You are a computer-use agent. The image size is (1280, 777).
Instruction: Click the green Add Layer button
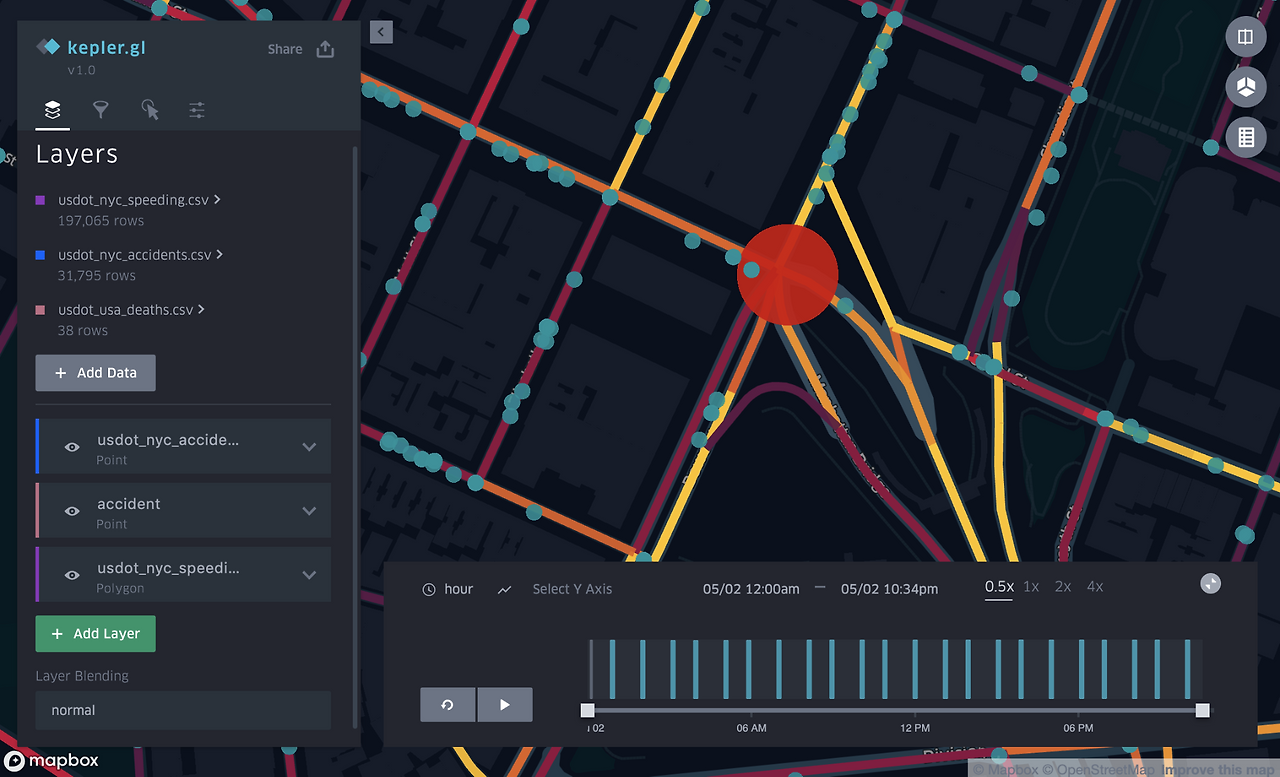pos(95,633)
